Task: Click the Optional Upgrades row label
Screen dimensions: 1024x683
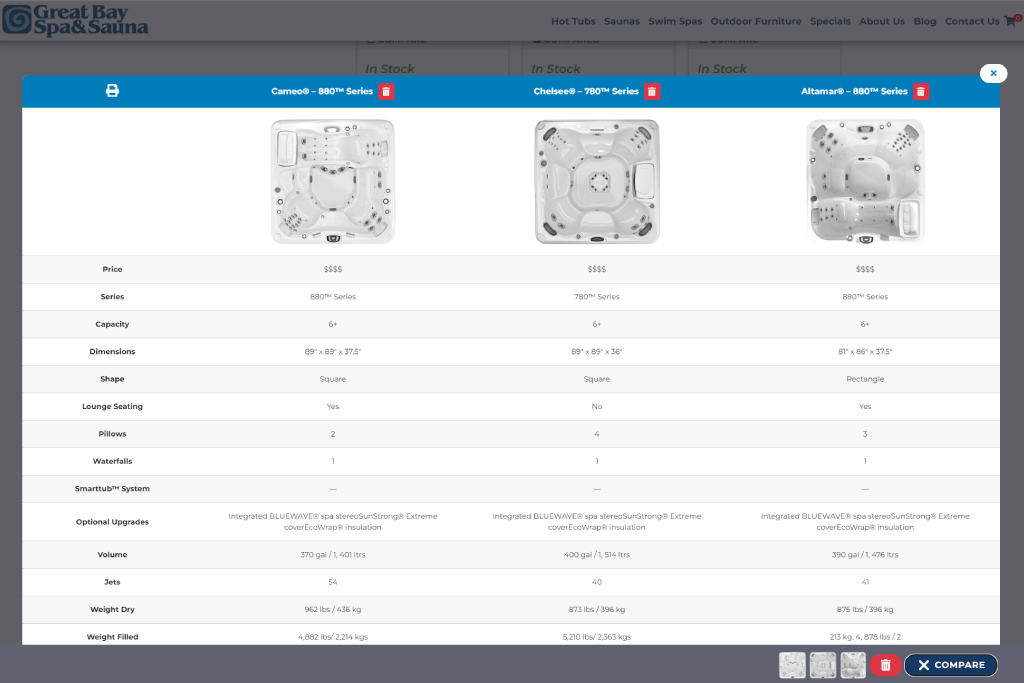Action: 112,522
